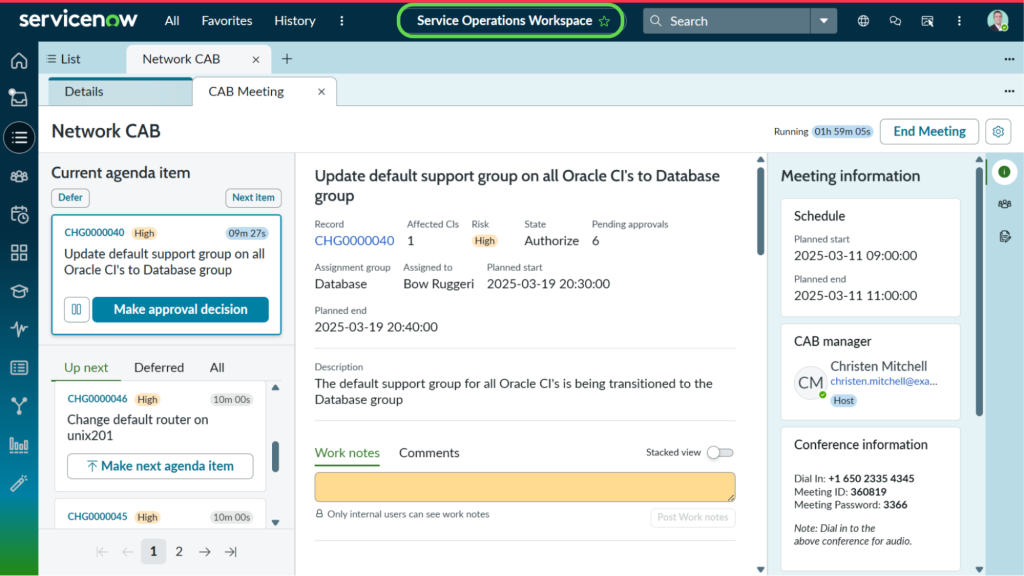Click the header icon left of kebab menu

pos(927,21)
